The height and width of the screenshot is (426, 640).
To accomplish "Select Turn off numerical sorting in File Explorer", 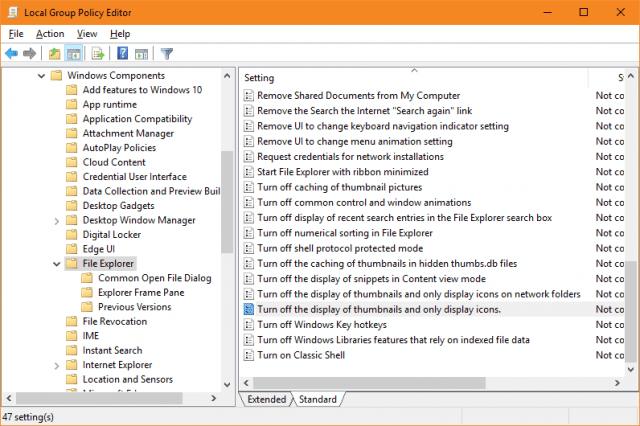I will point(345,233).
